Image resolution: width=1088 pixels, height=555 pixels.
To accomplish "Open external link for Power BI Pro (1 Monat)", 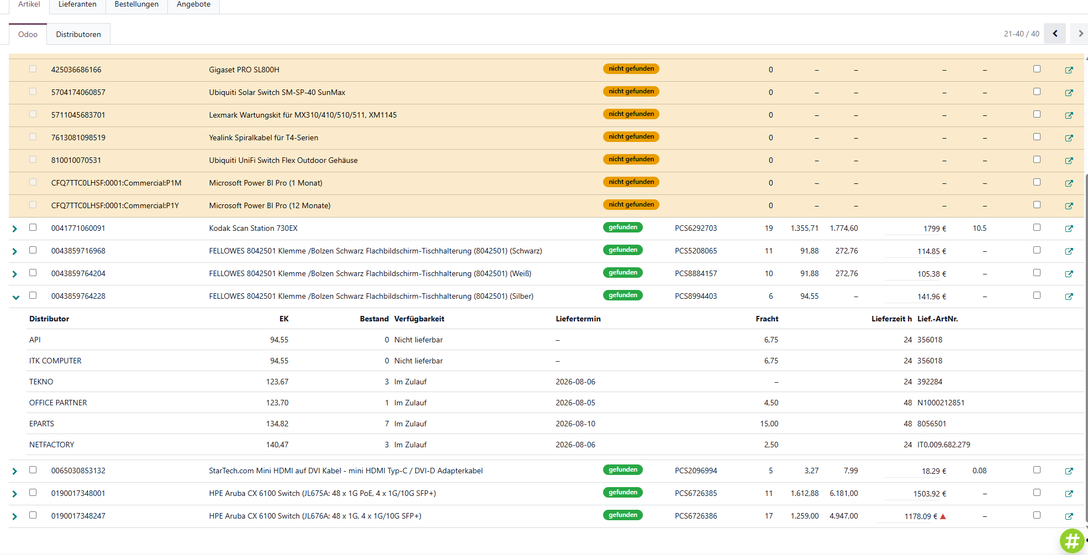I will point(1069,183).
